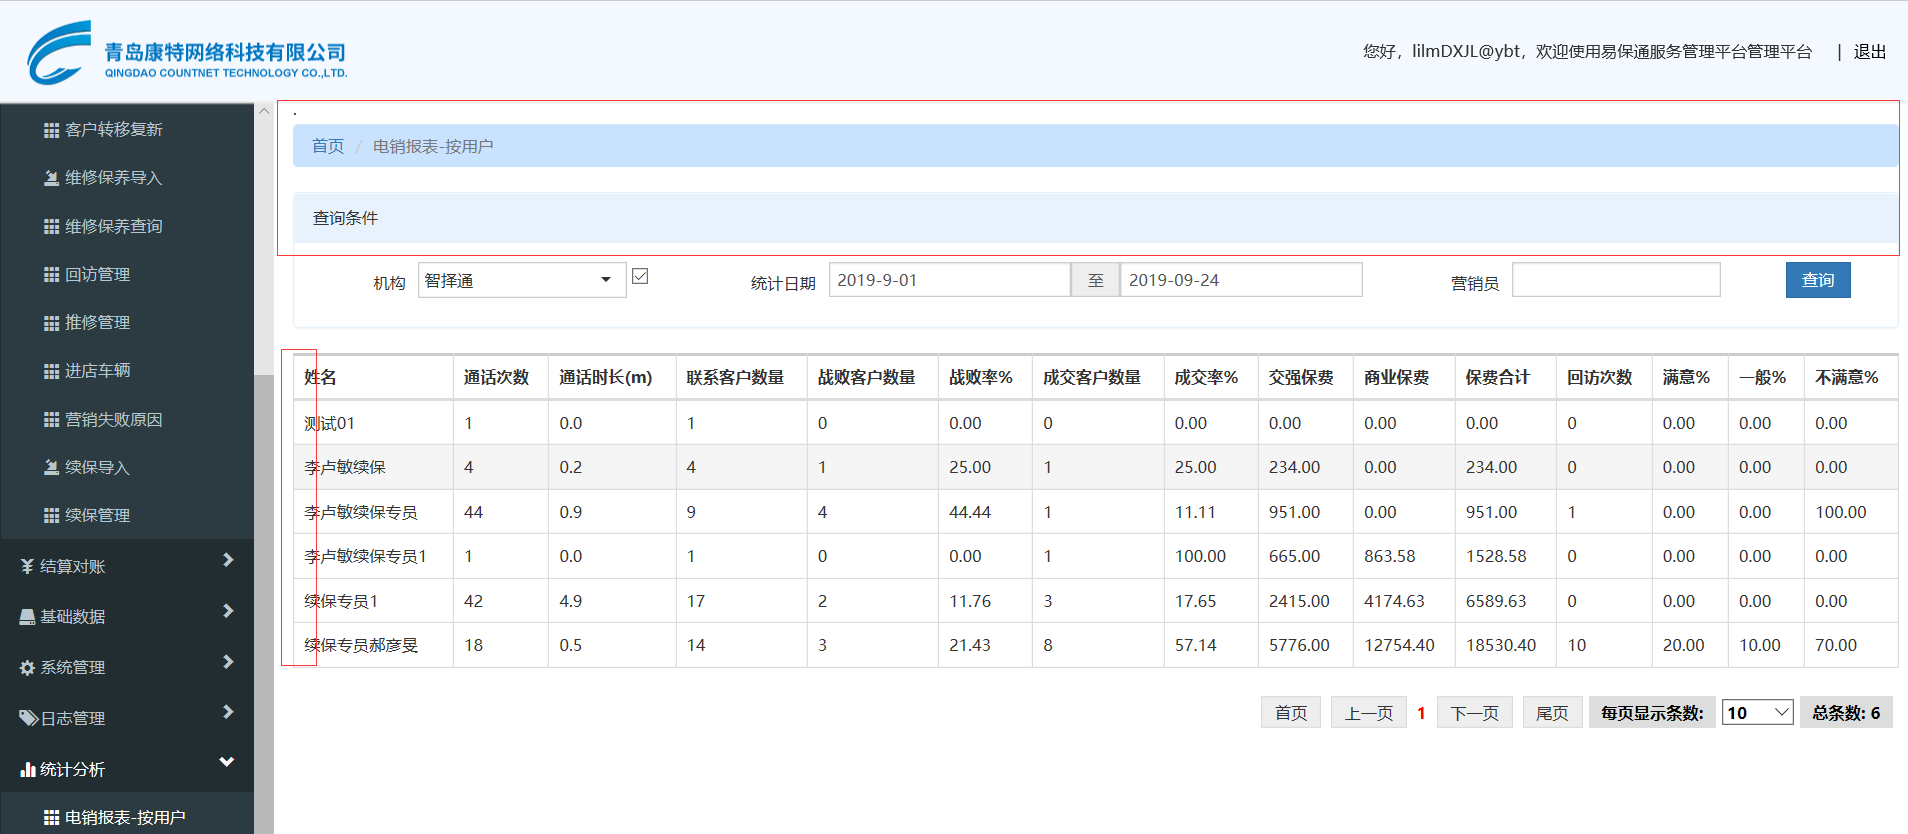The image size is (1908, 834).
Task: Expand the 日志管理 menu arrow
Action: tap(228, 712)
